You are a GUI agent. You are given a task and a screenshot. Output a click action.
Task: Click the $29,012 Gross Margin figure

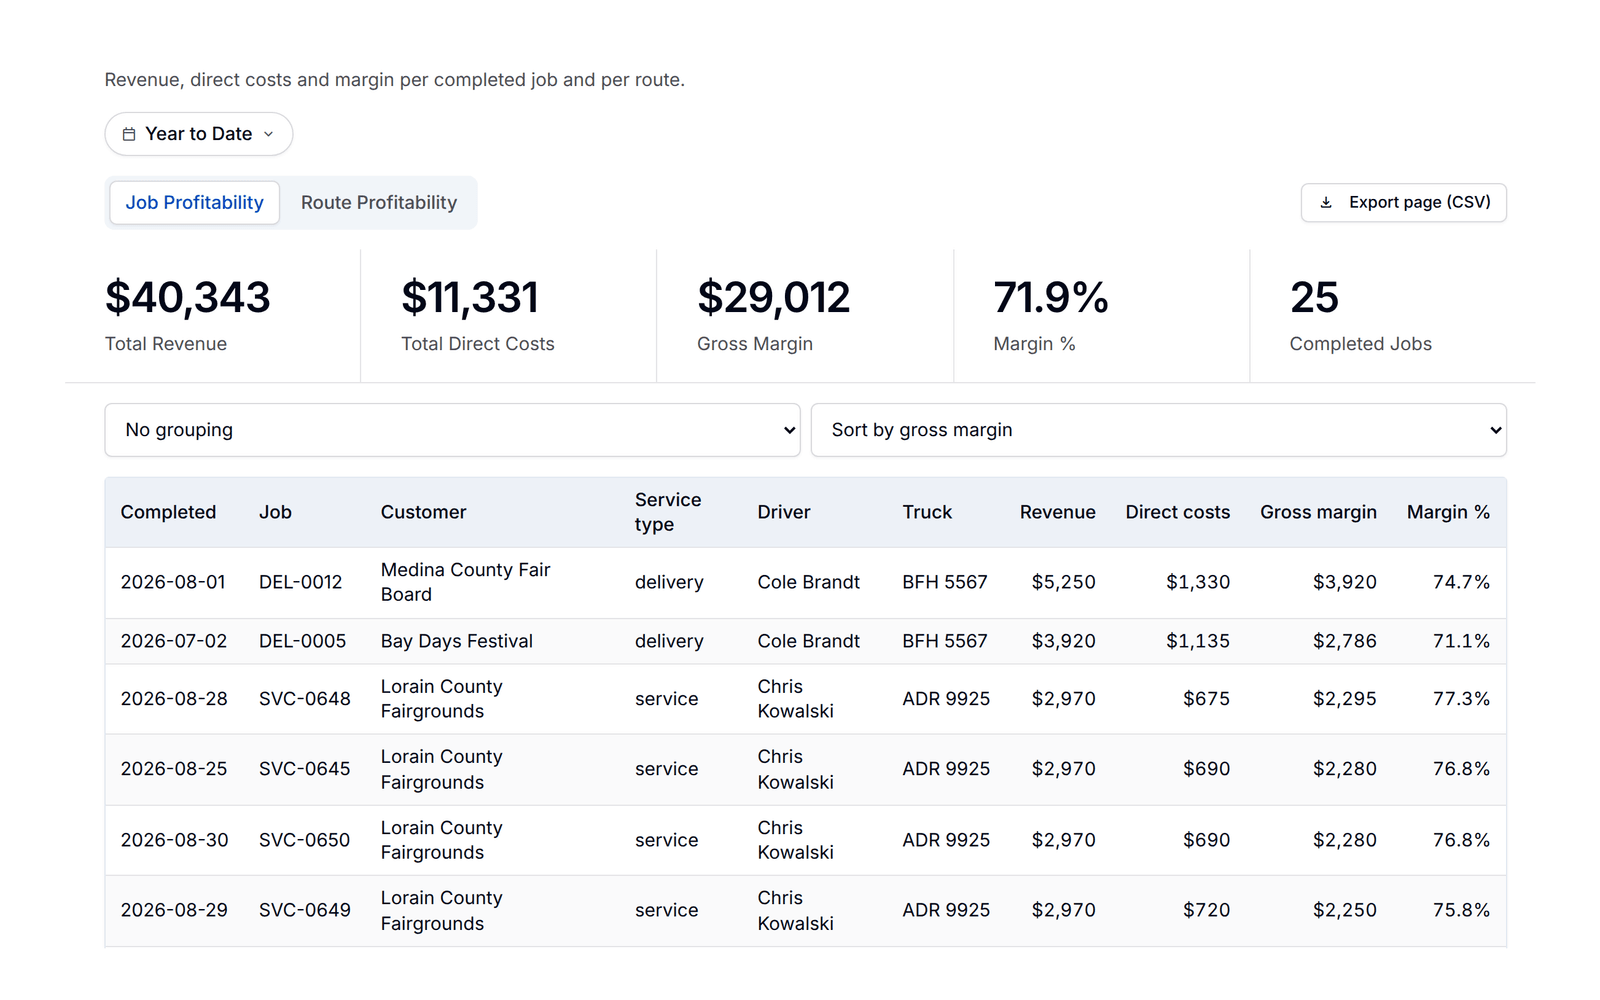(774, 297)
